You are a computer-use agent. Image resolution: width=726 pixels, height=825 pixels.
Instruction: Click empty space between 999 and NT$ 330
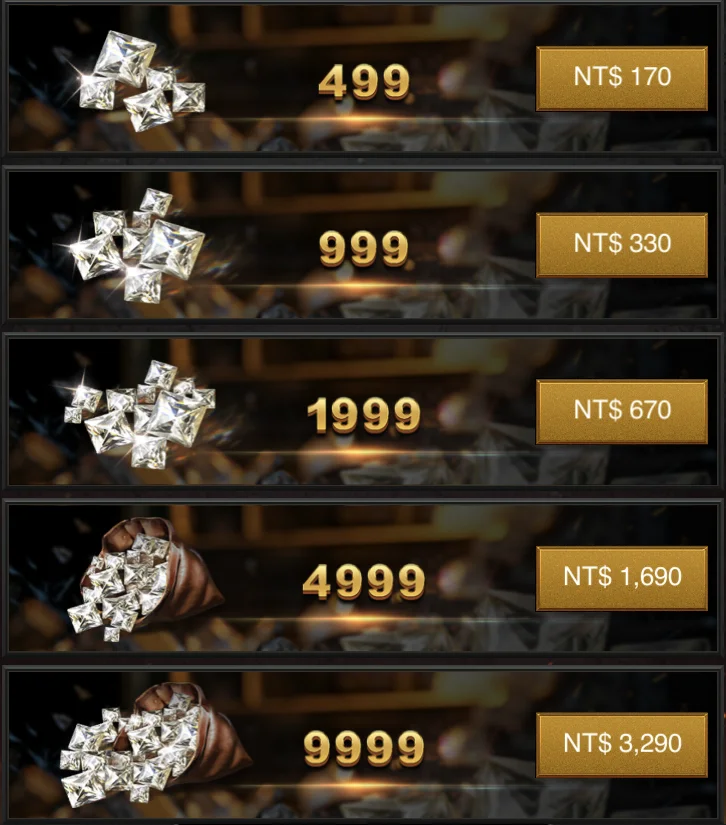coord(473,246)
